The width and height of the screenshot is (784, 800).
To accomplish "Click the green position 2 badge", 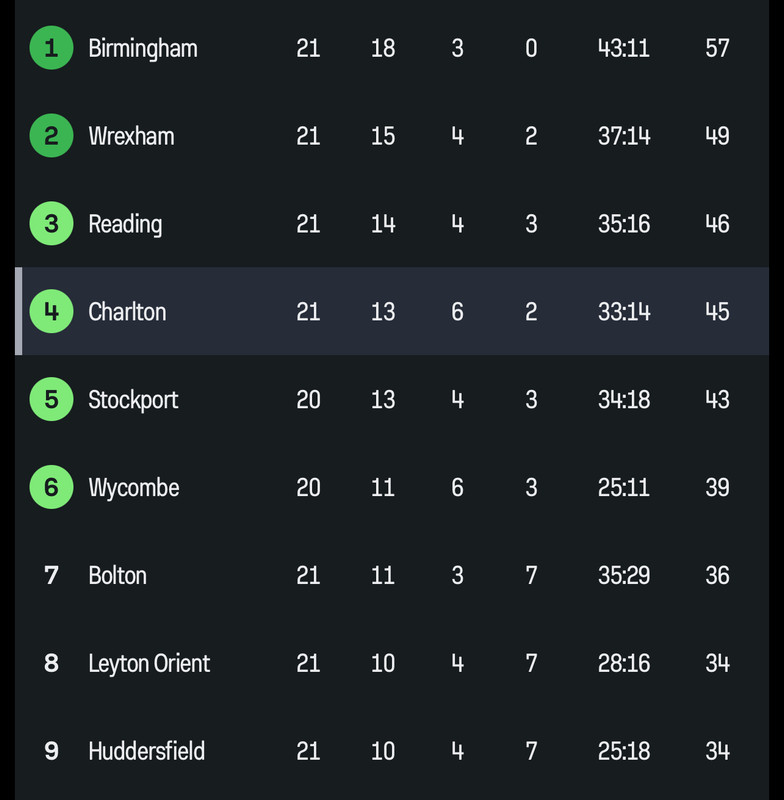I will (x=51, y=136).
